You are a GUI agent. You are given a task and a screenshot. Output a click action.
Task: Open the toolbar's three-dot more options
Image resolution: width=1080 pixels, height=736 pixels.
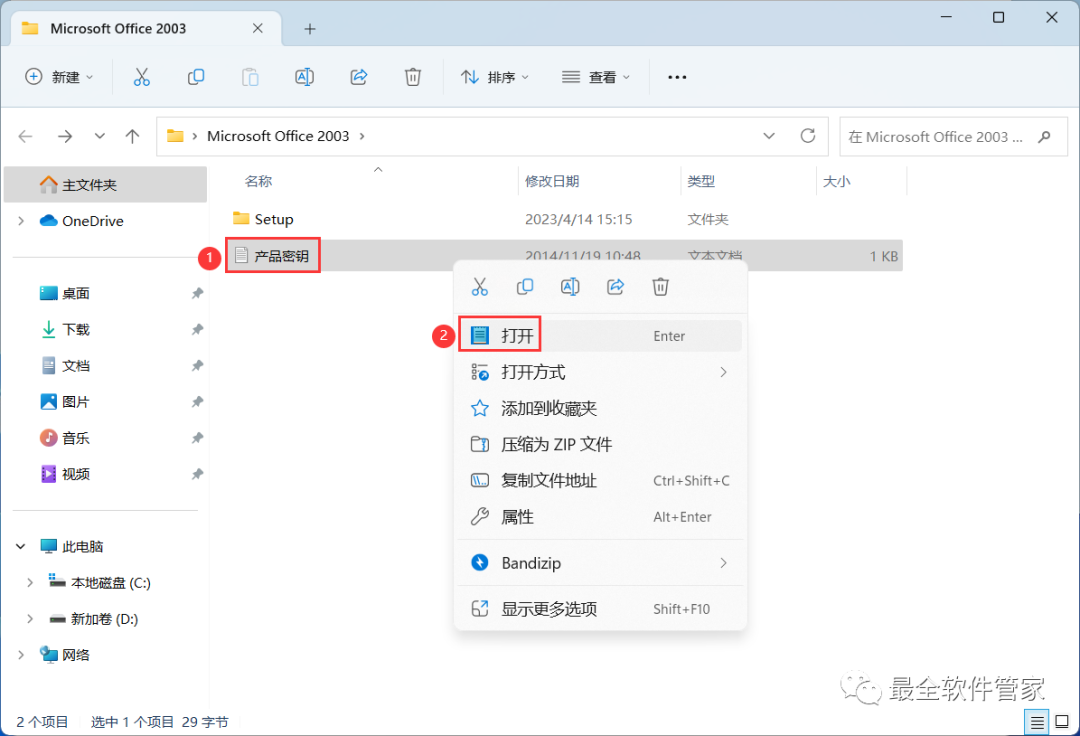coord(677,77)
